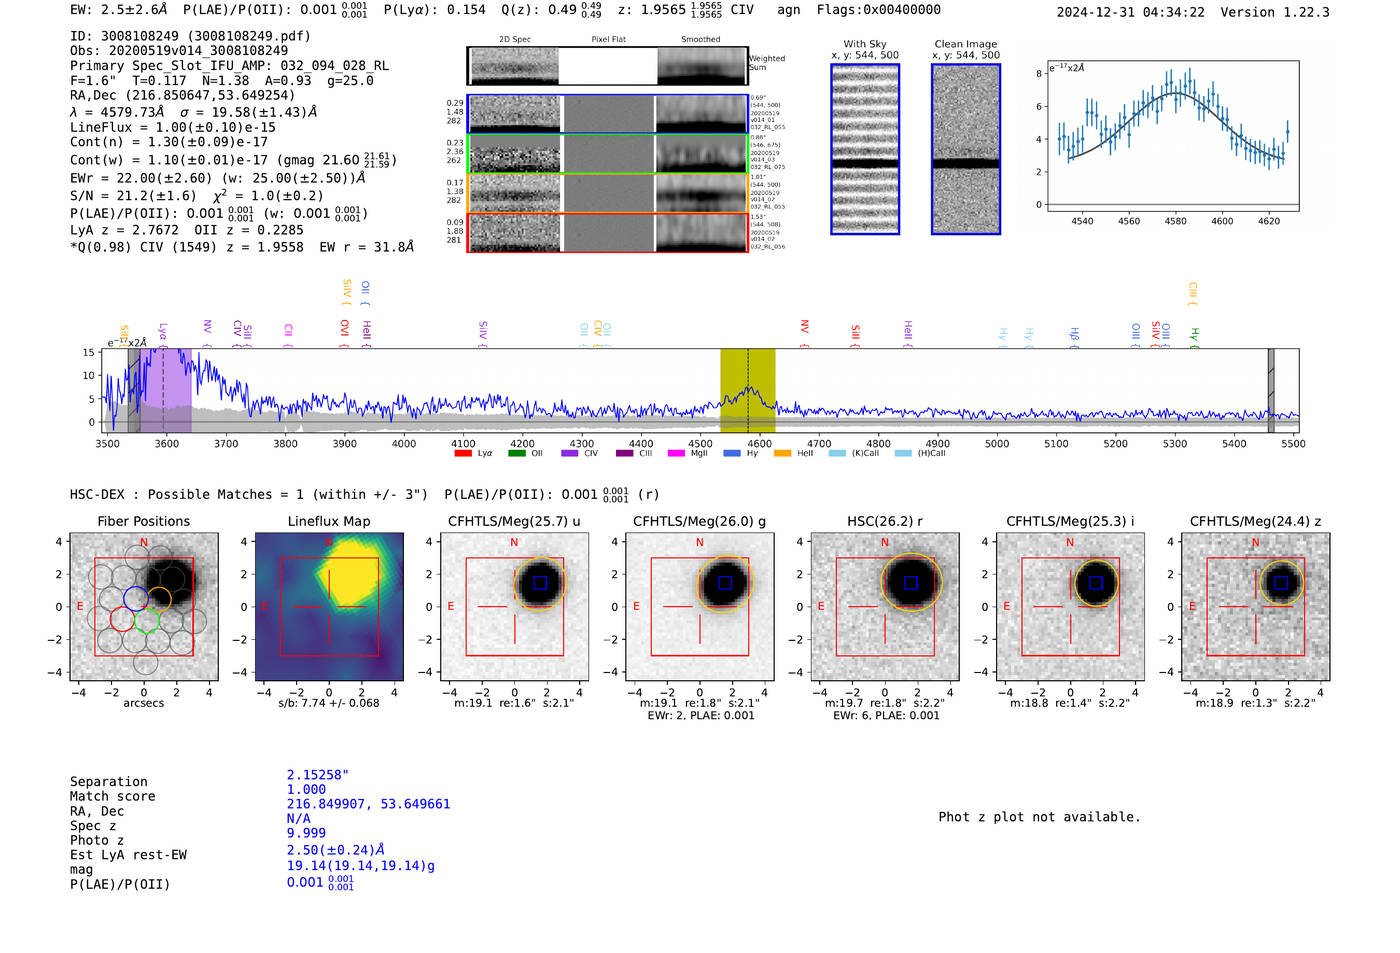This screenshot has width=1400, height=953.
Task: Open the Lineflux Map panel
Action: pos(329,606)
